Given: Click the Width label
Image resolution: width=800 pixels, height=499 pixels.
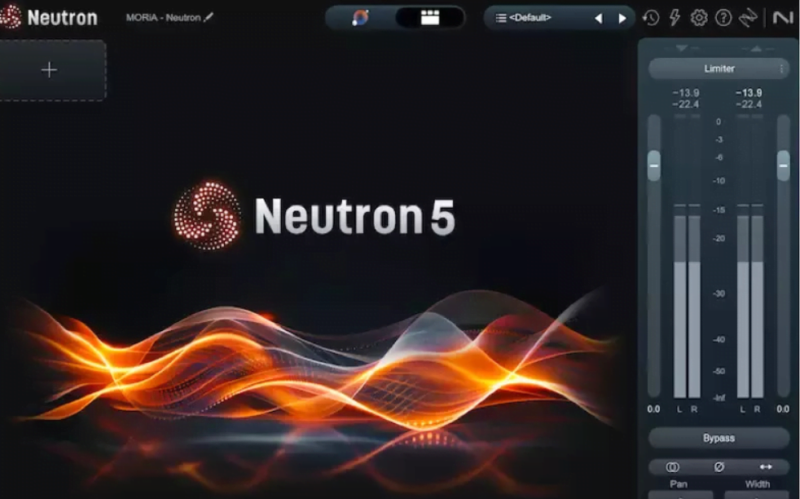Looking at the screenshot, I should [x=757, y=484].
